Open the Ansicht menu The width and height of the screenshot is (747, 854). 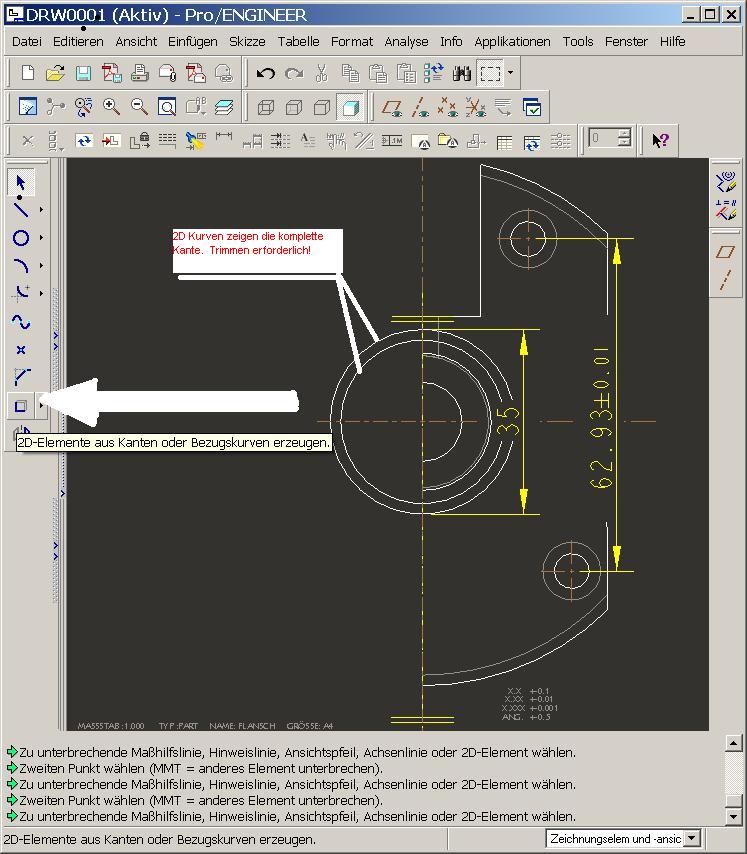136,41
